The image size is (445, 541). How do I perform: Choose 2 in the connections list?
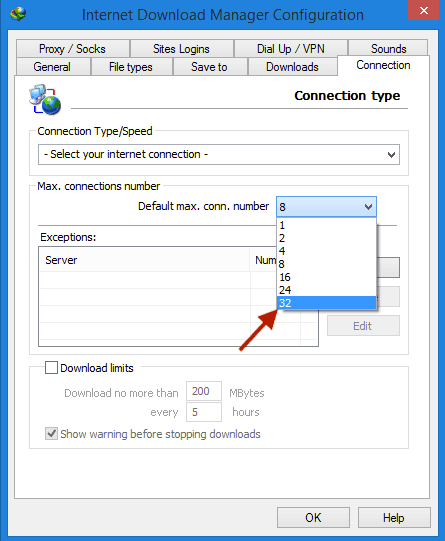click(326, 238)
